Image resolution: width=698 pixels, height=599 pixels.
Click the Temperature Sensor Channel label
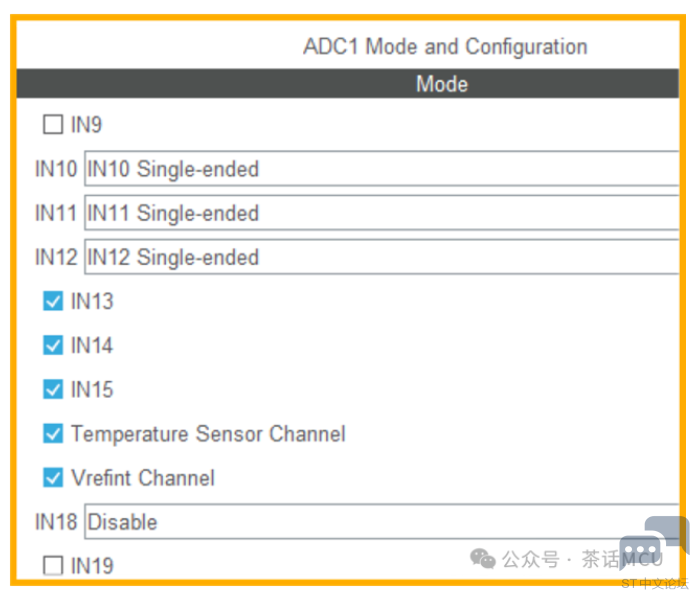(x=208, y=433)
